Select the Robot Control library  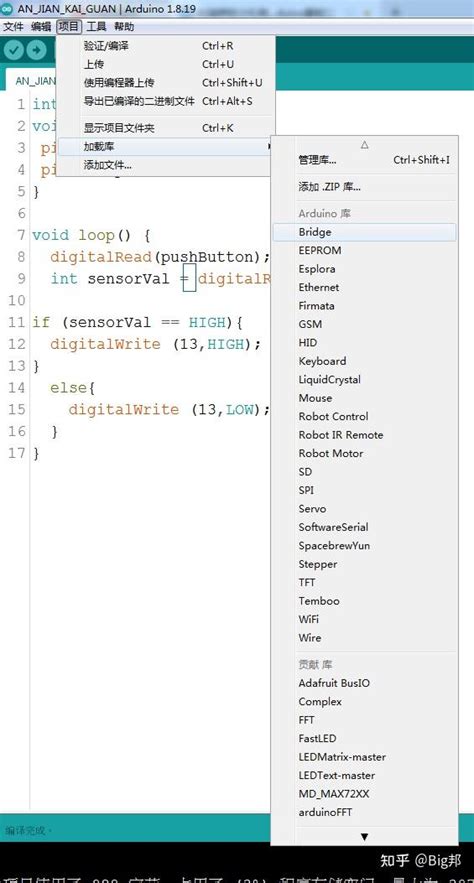pyautogui.click(x=364, y=416)
